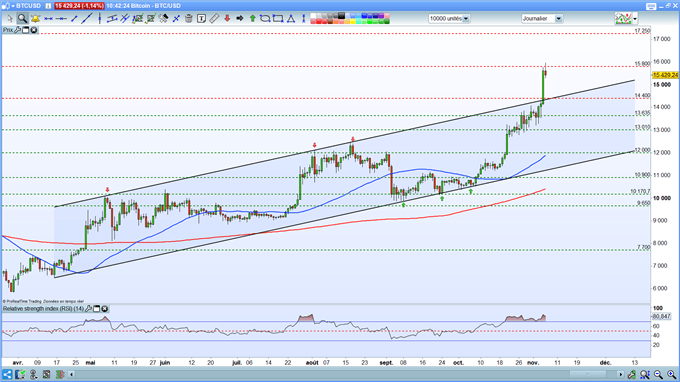Screen dimensions: 680x382
Task: Pick the ruler measurement tool
Action: click(x=214, y=18)
